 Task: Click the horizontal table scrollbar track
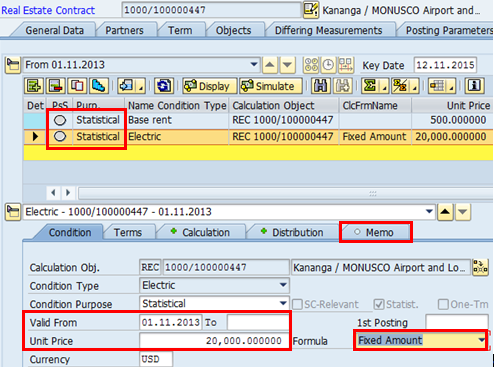[286, 193]
